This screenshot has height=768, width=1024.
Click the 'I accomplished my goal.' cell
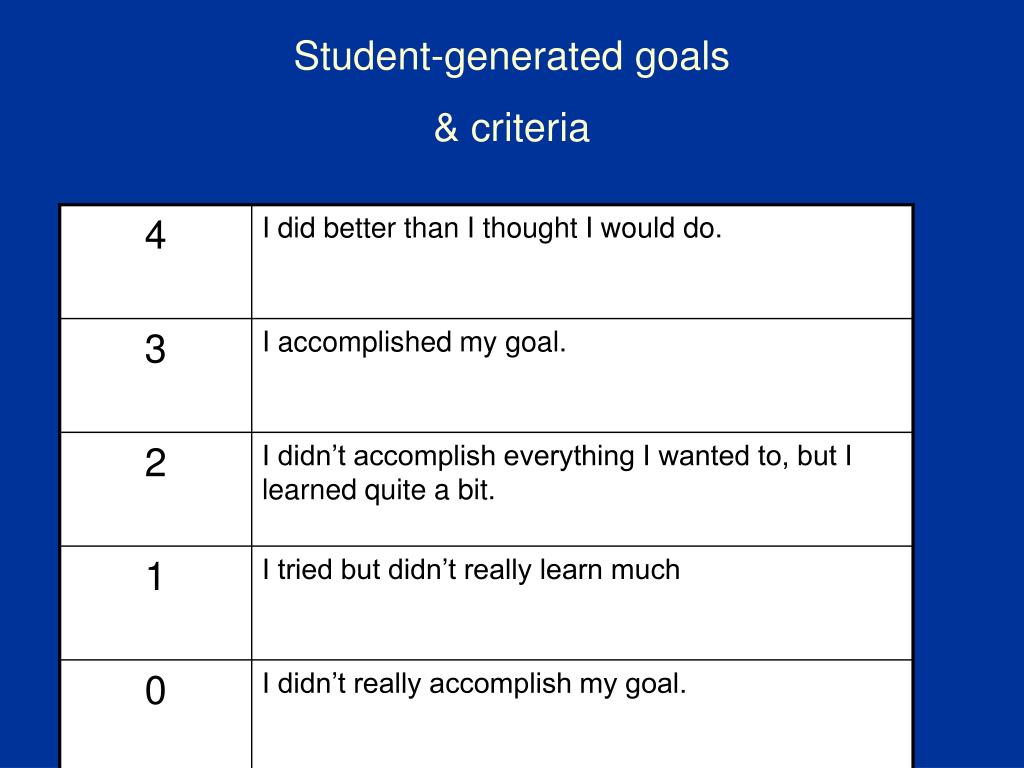pyautogui.click(x=582, y=376)
